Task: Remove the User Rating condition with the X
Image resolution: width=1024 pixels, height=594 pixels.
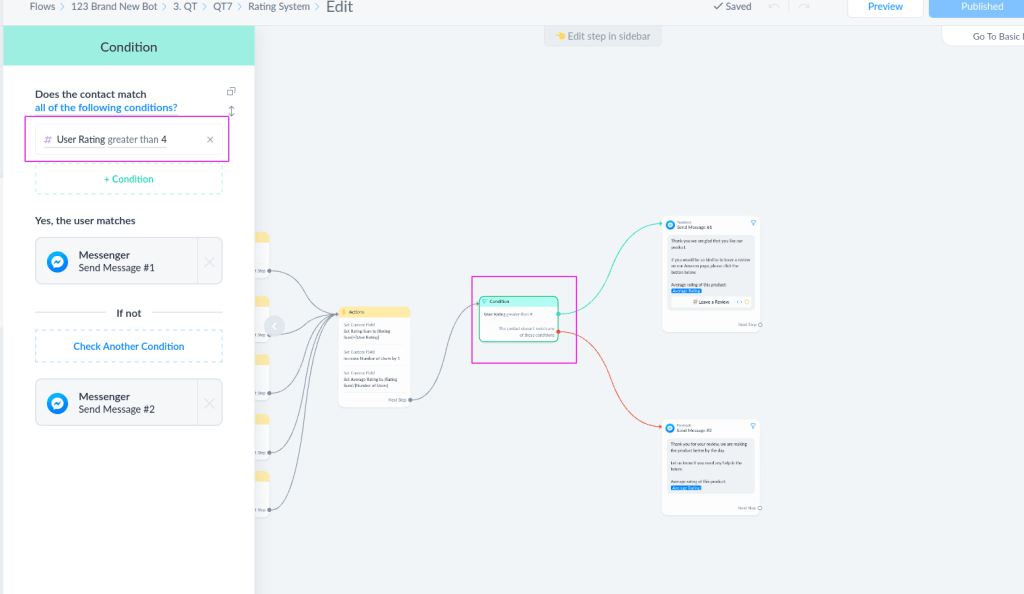Action: coord(210,140)
